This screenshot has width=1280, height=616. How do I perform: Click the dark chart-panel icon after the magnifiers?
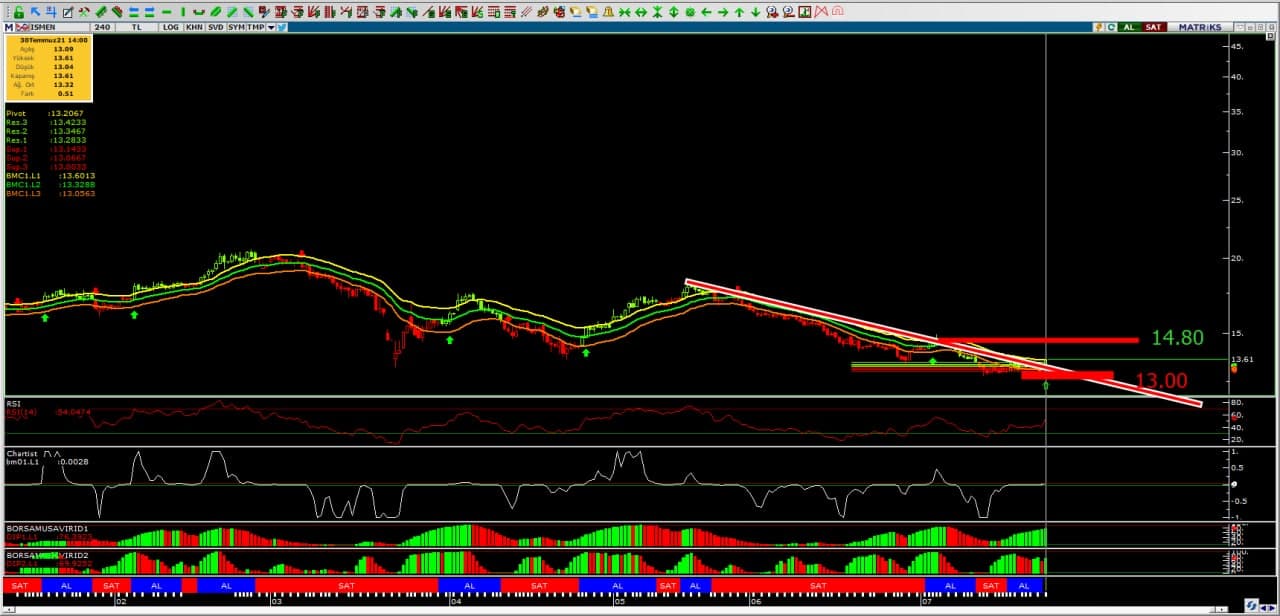[804, 12]
